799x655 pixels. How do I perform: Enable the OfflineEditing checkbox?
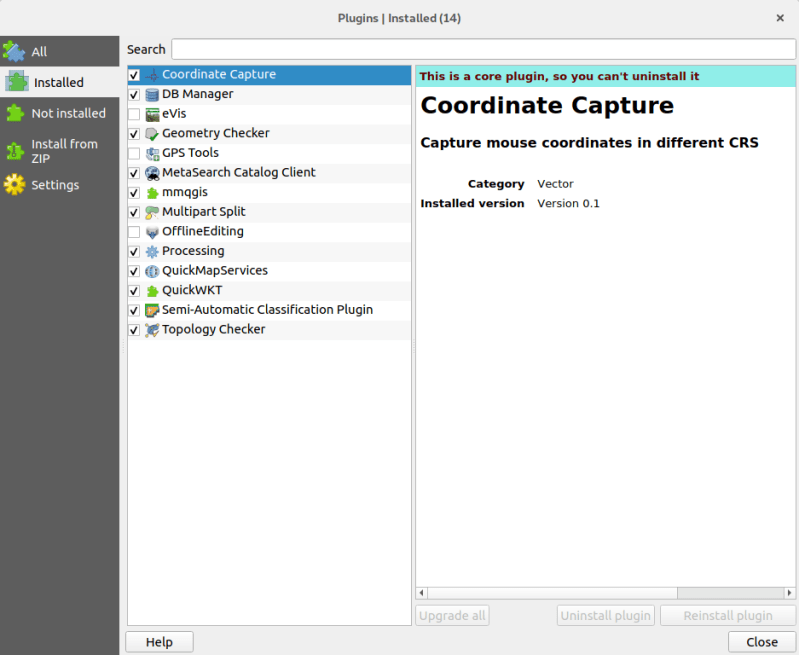pos(134,232)
